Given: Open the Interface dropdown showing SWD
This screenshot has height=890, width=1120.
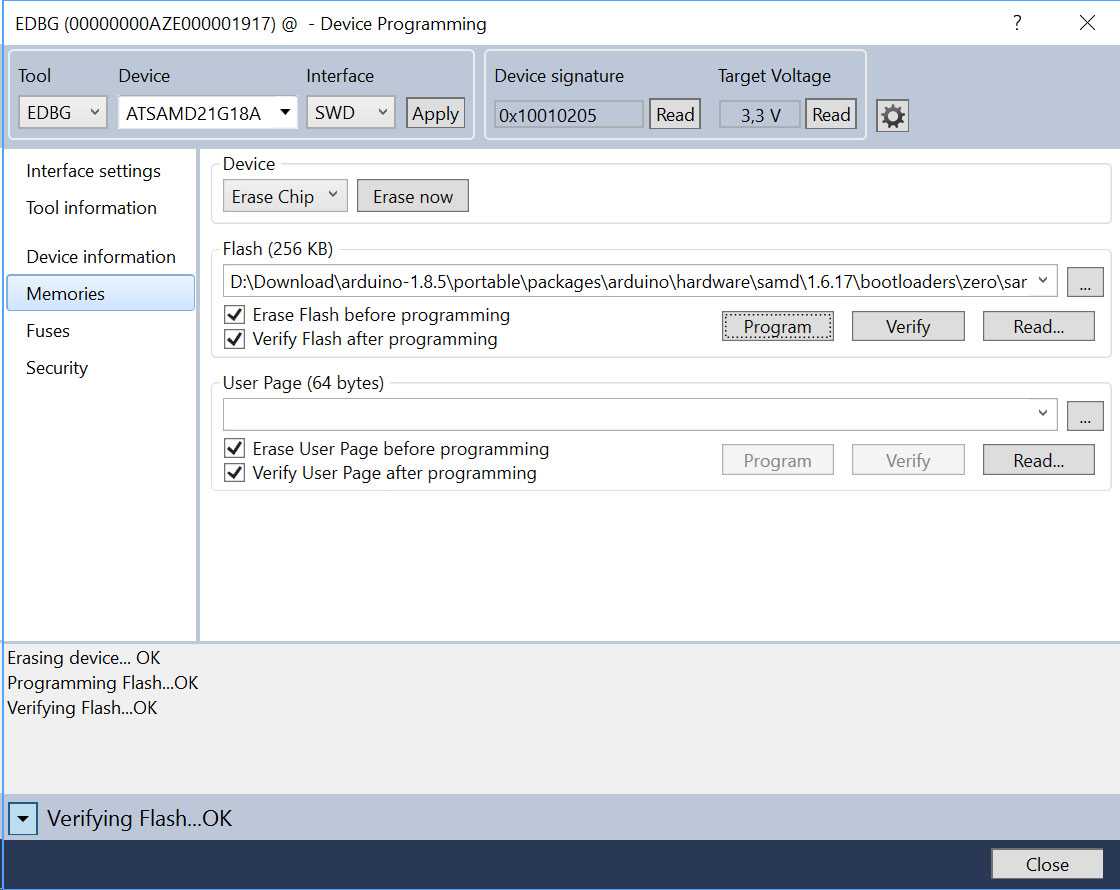Looking at the screenshot, I should (x=350, y=113).
